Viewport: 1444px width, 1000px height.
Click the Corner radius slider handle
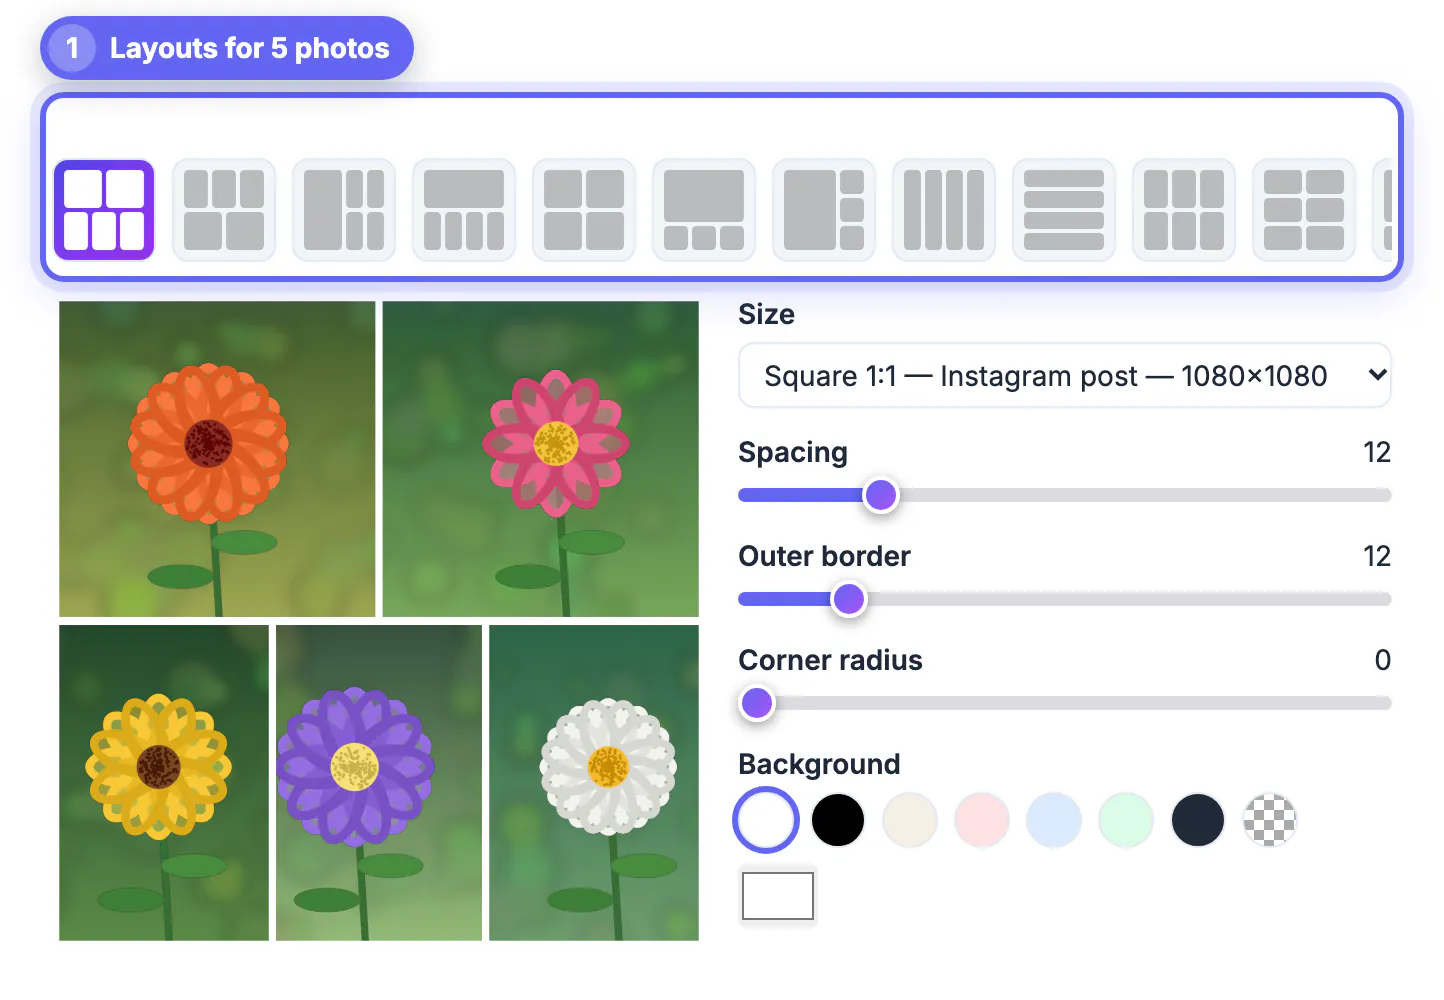click(x=757, y=703)
